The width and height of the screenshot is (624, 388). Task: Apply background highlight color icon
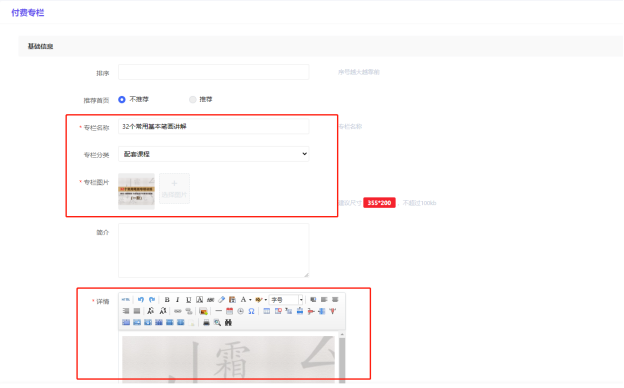click(259, 300)
